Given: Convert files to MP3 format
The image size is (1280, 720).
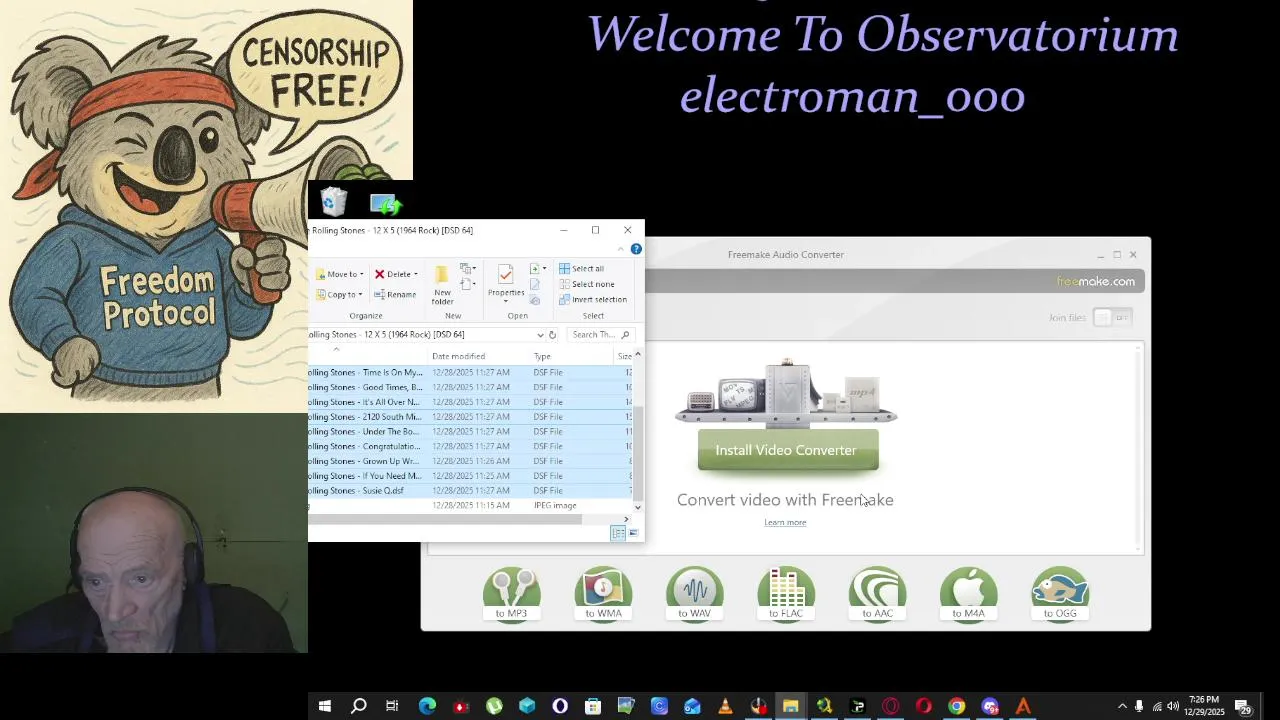Looking at the screenshot, I should [x=511, y=594].
